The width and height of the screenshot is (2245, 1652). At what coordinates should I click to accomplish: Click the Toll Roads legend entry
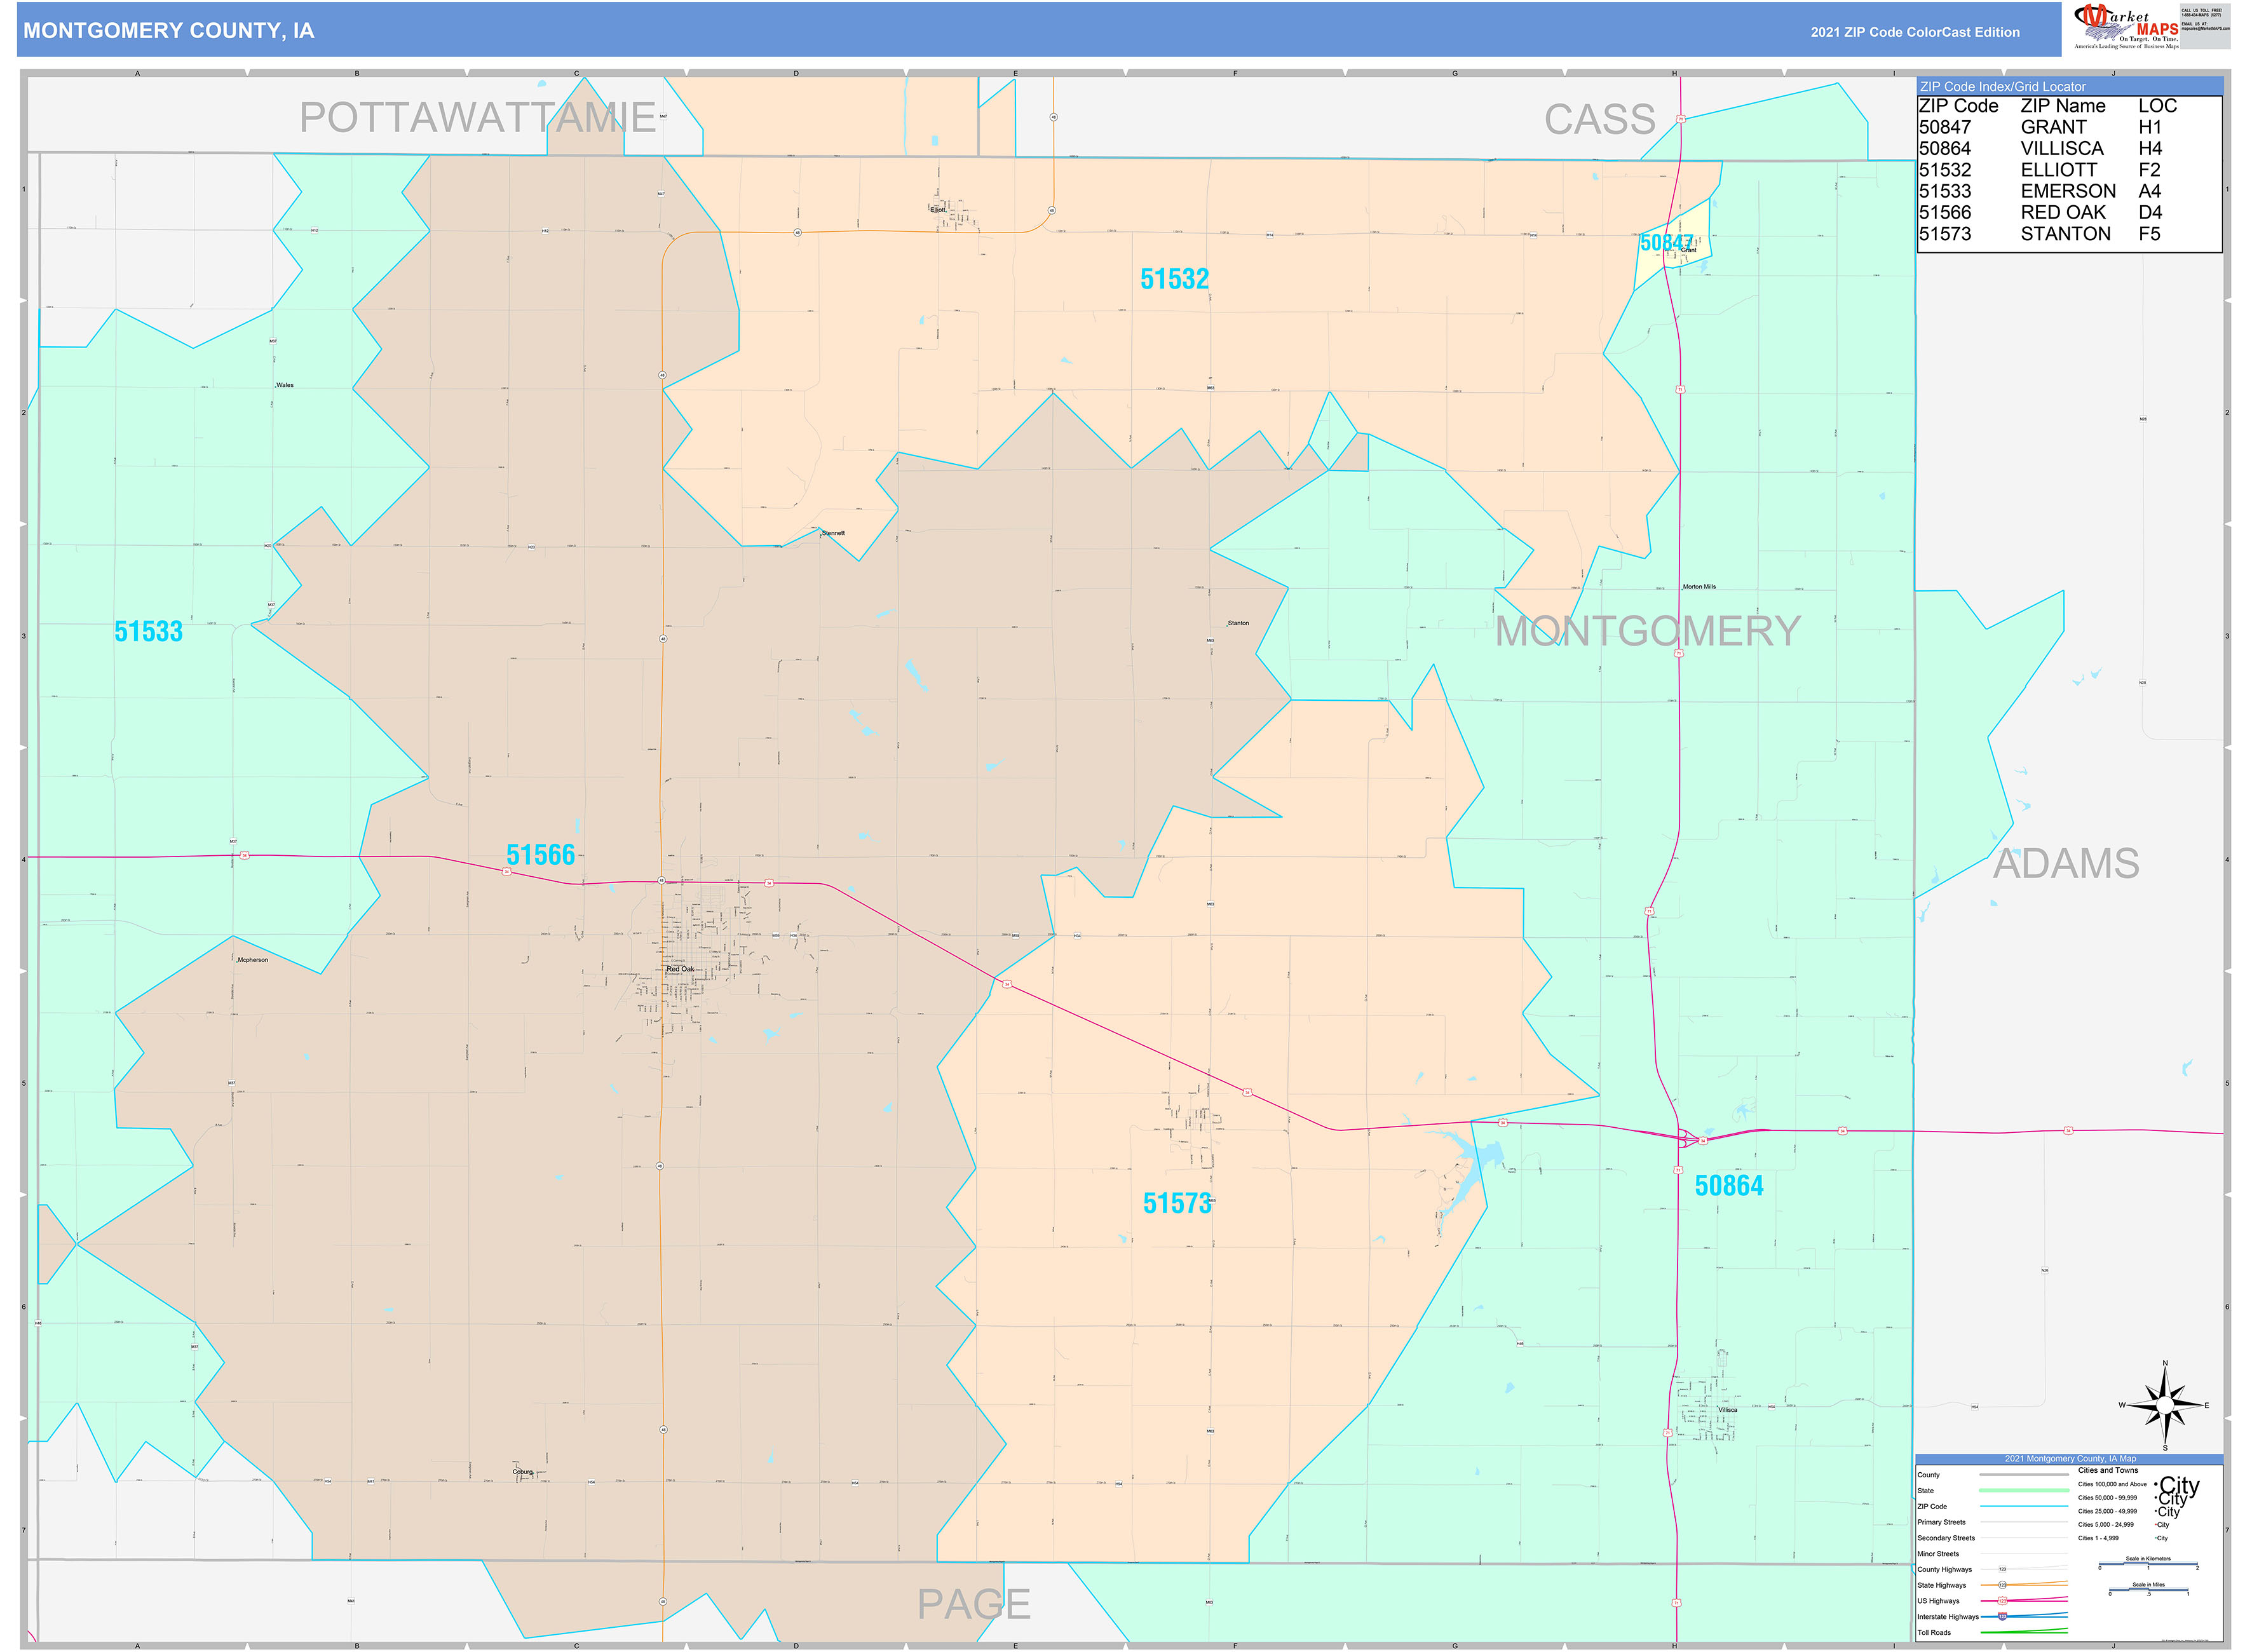point(1934,1632)
